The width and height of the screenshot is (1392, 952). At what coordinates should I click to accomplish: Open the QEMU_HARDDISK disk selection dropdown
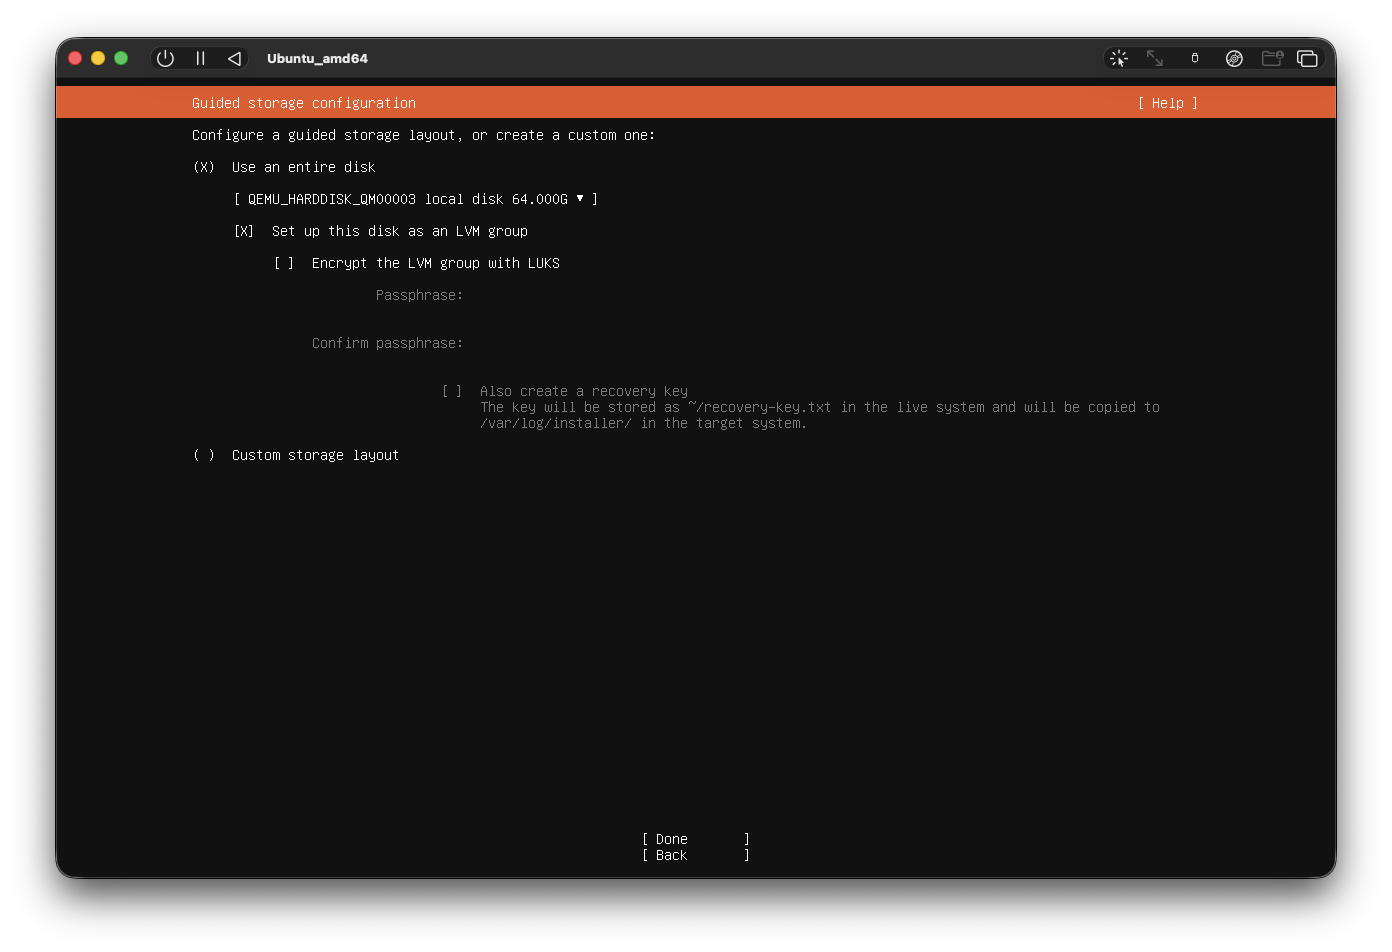coord(415,199)
